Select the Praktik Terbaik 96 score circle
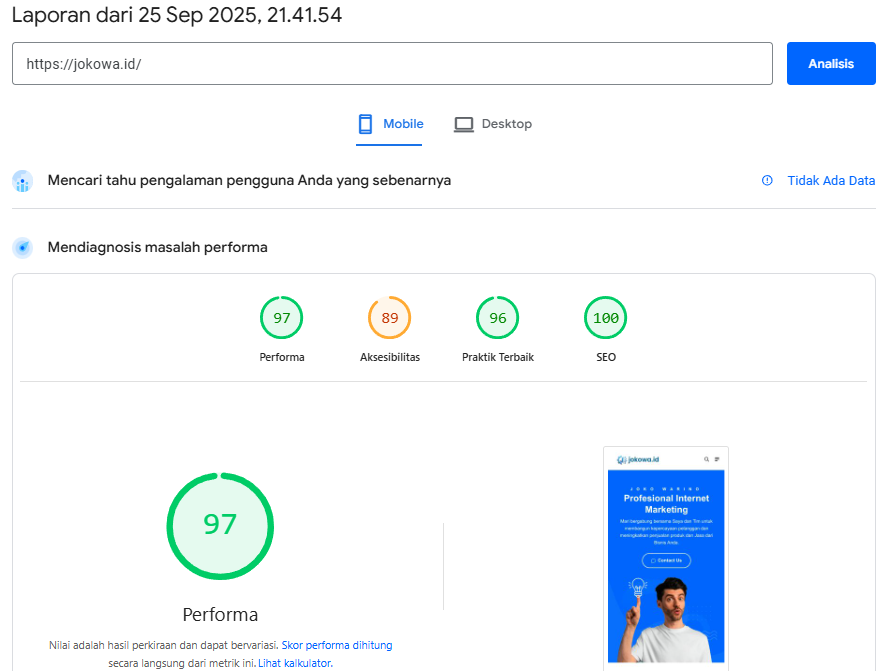883x671 pixels. [497, 317]
